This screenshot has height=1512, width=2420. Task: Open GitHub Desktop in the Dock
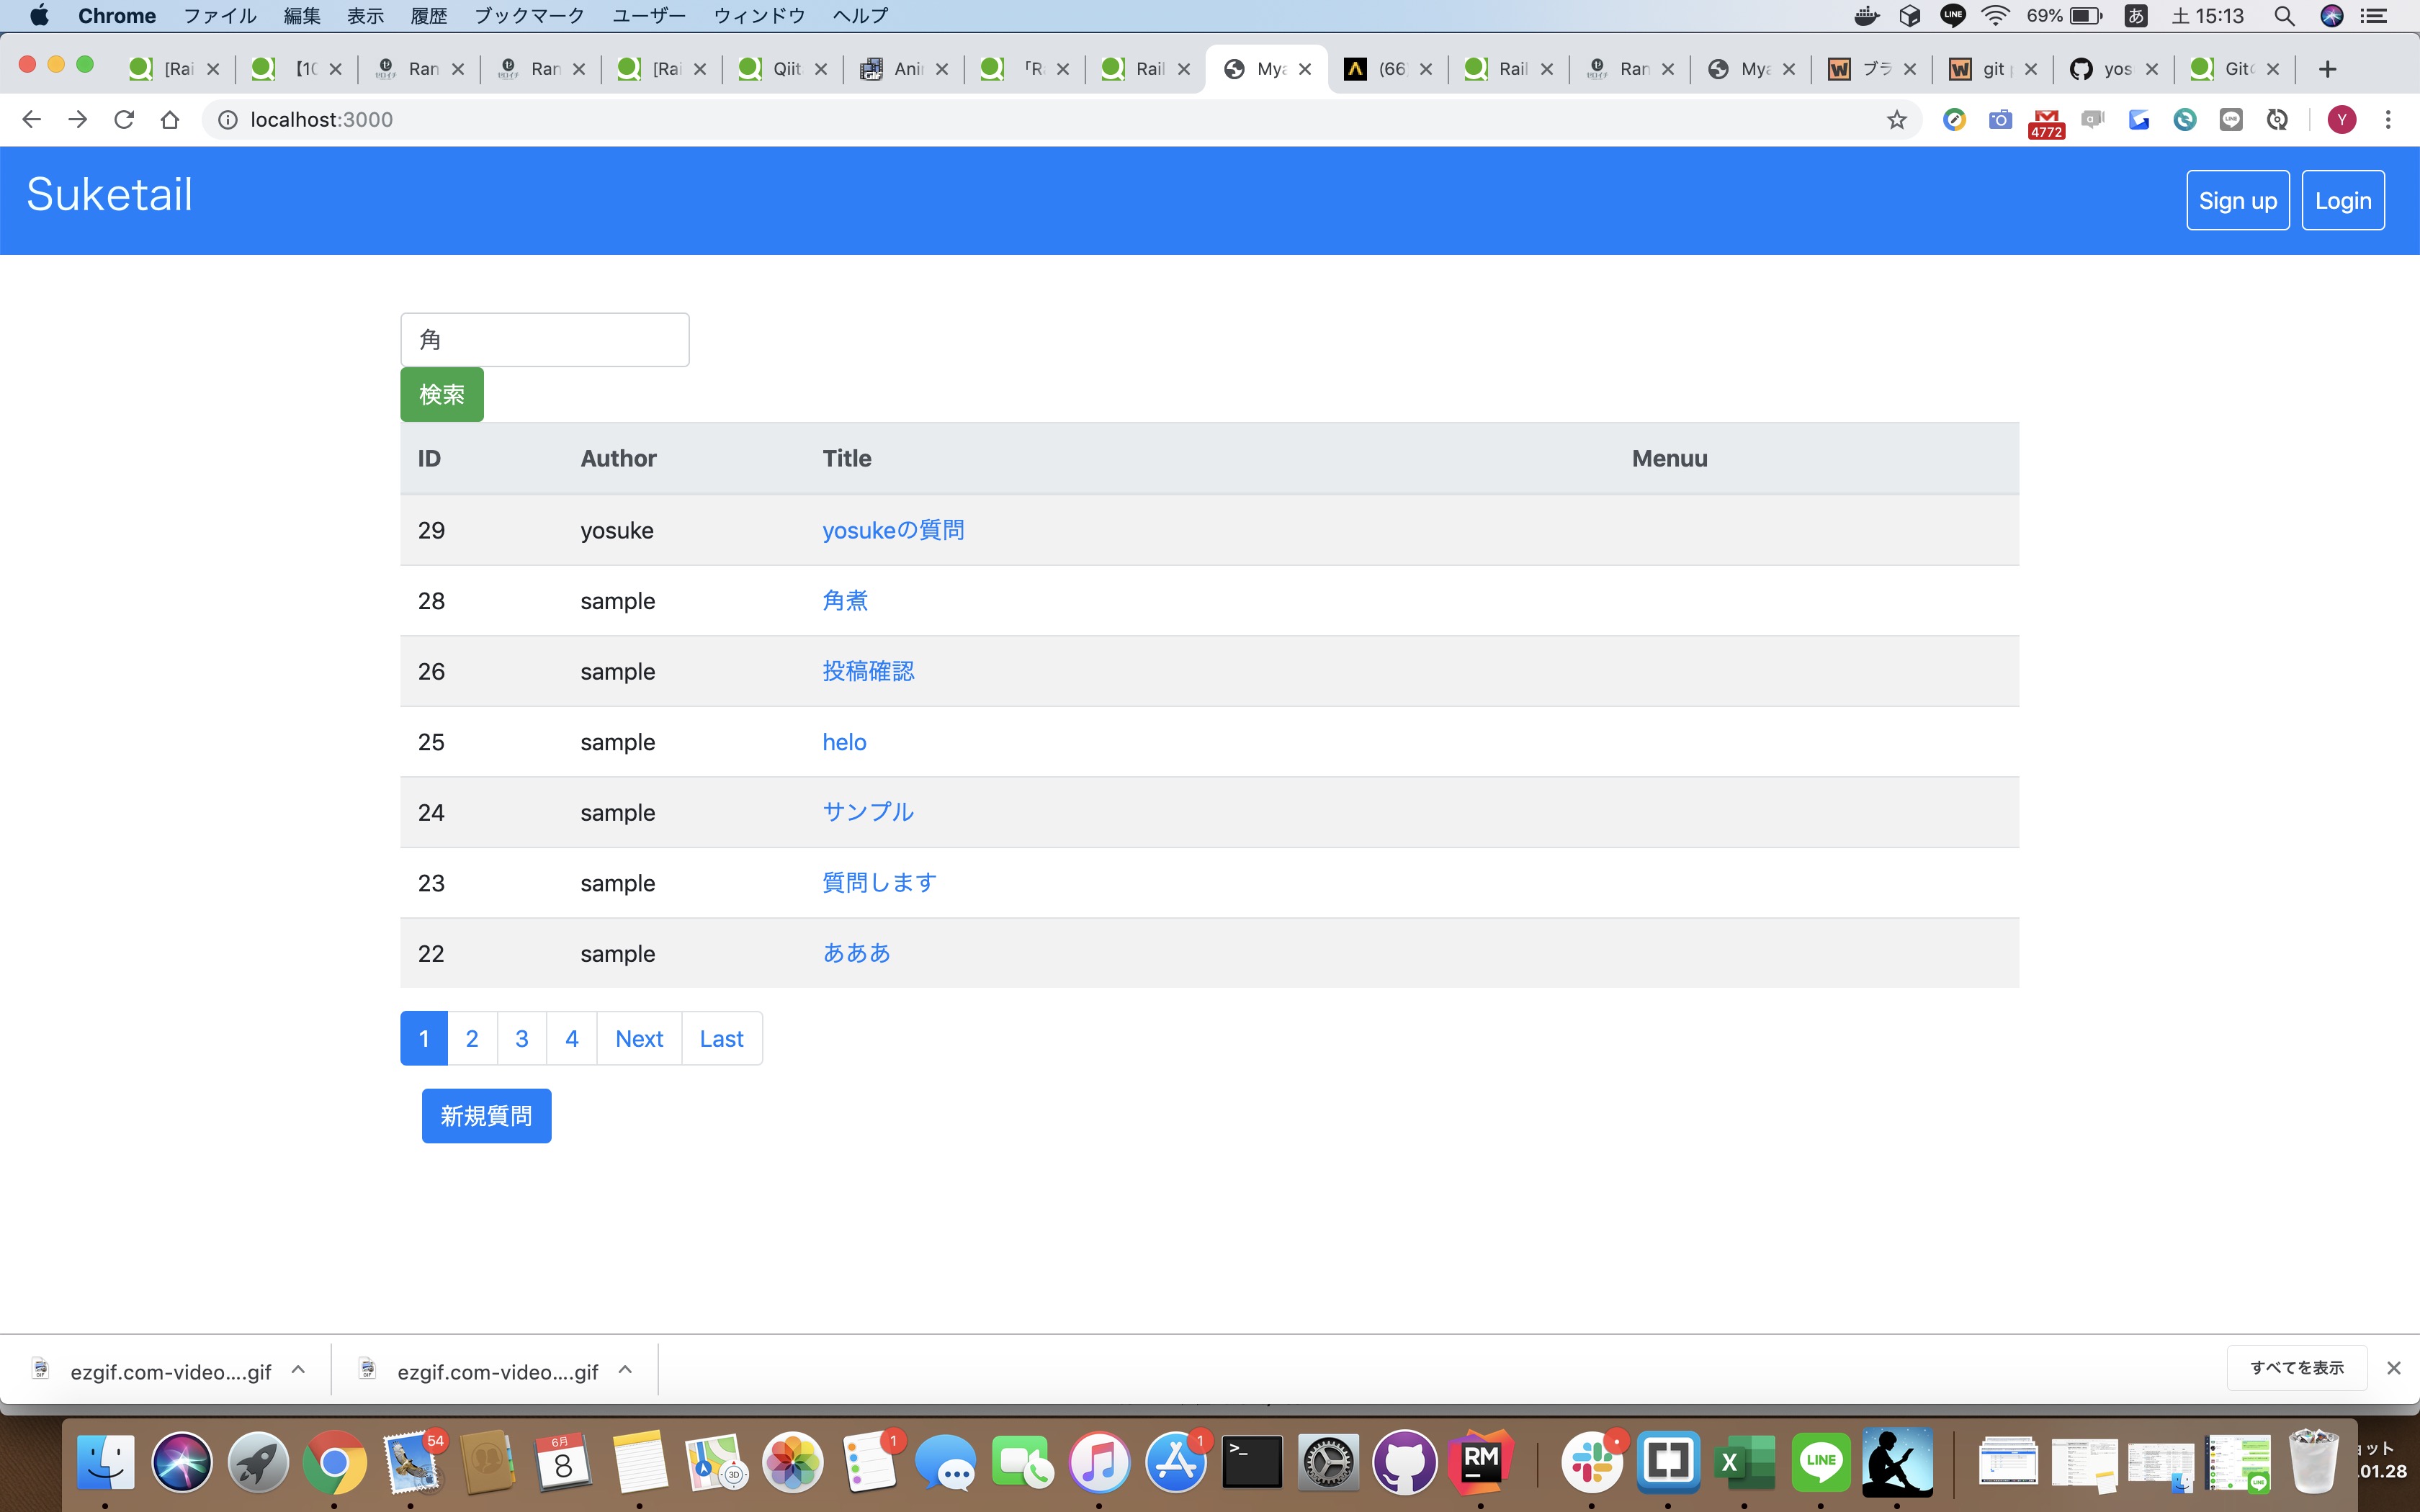pyautogui.click(x=1404, y=1462)
